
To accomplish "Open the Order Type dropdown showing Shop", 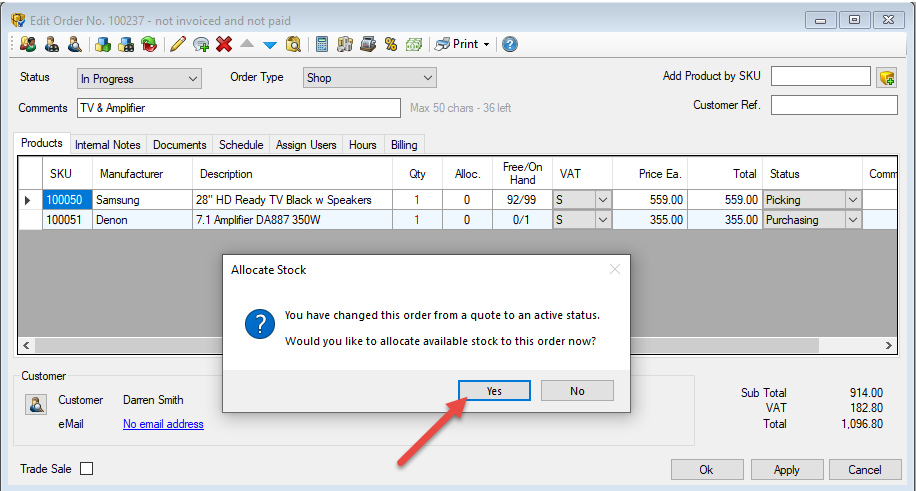I will point(428,78).
